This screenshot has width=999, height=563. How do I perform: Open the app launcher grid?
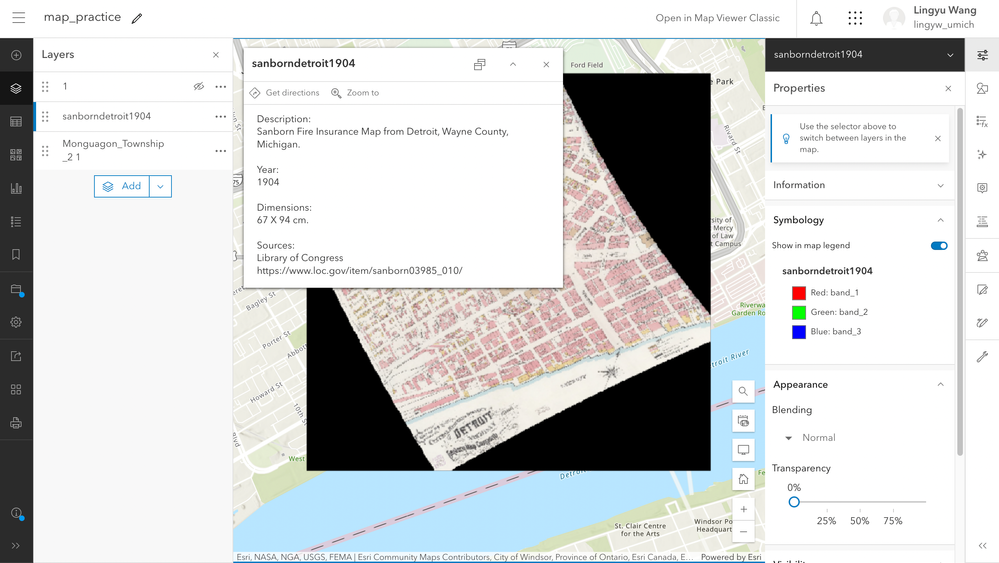coord(855,18)
